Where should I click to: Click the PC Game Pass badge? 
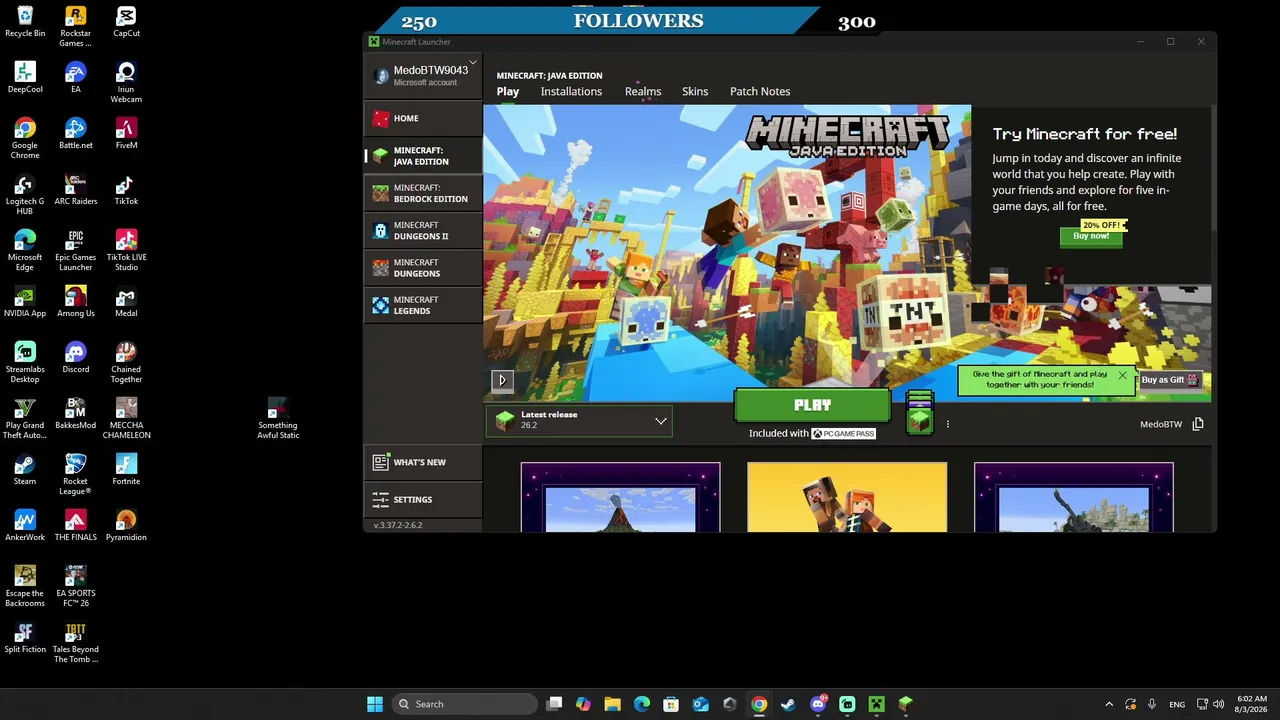(x=843, y=434)
